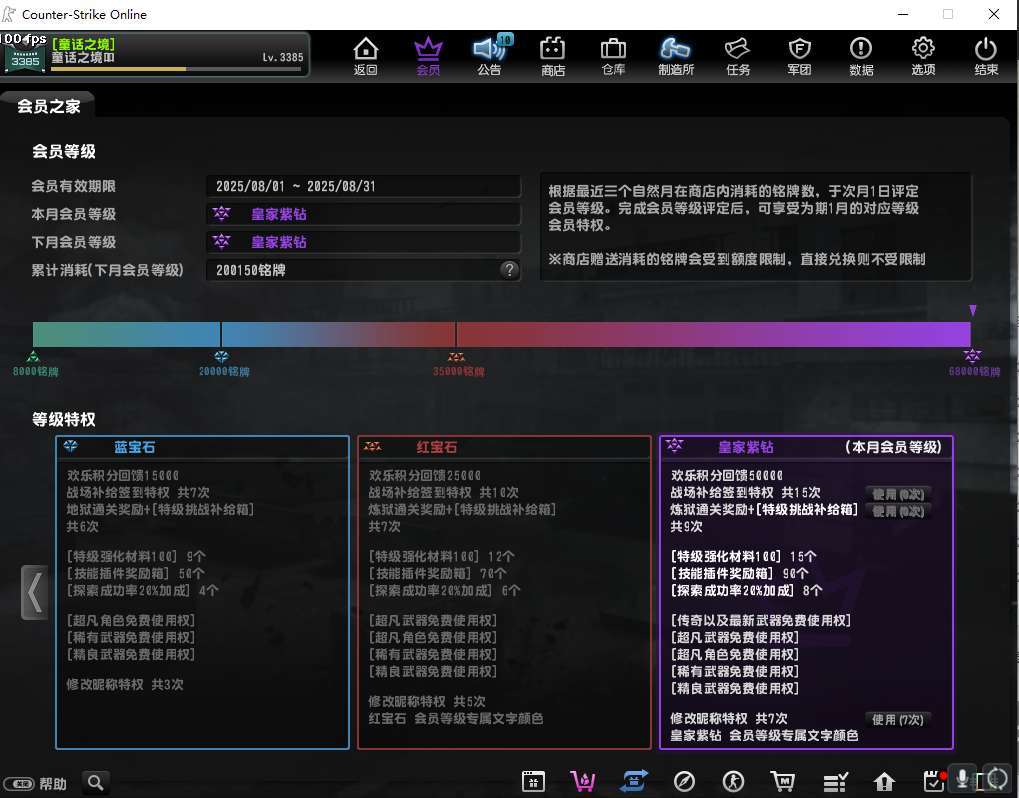Image resolution: width=1019 pixels, height=798 pixels.
Task: Click the circular refresh icon at bottom right
Action: point(998,778)
